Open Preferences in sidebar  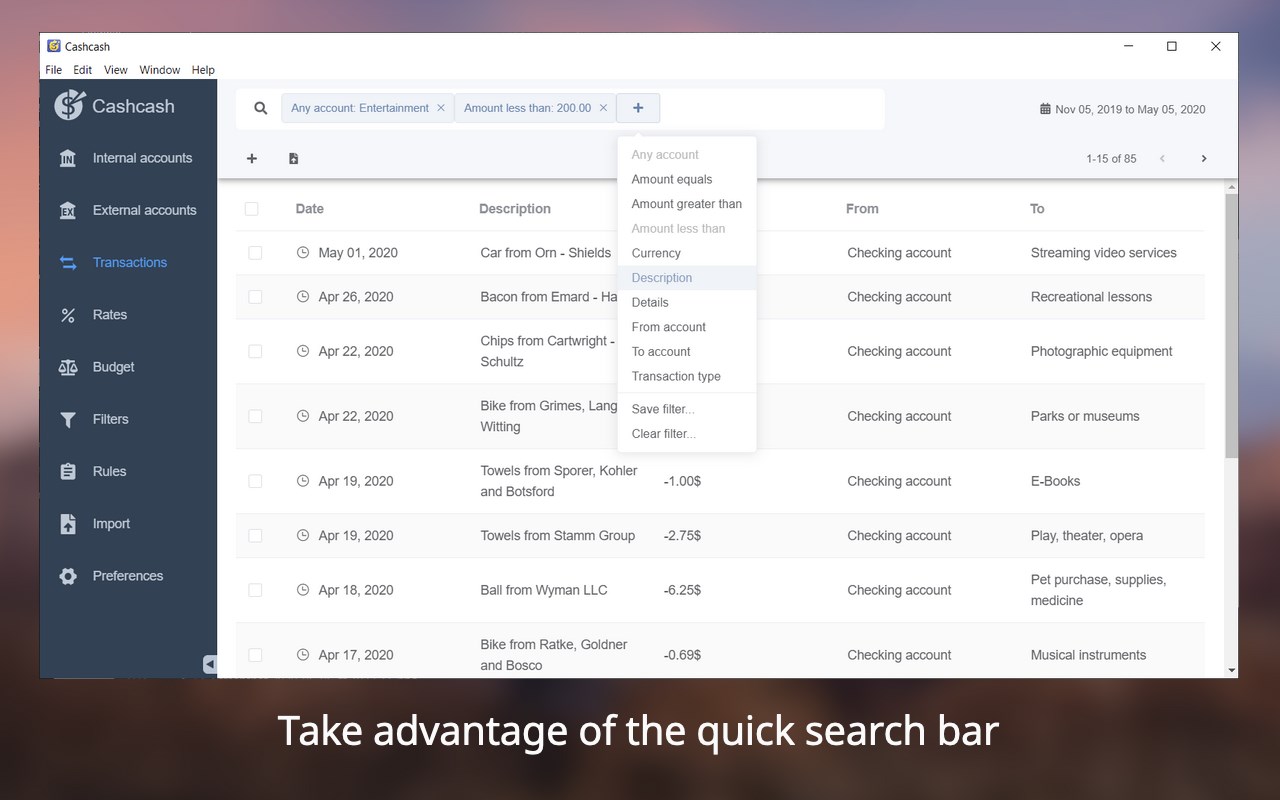[x=128, y=576]
